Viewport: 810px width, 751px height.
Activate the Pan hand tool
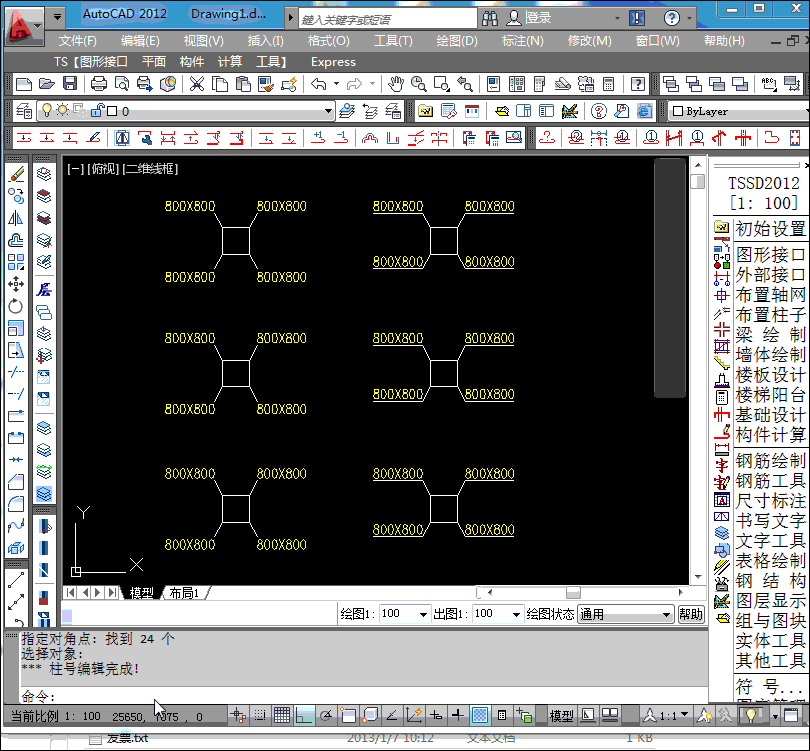[x=396, y=83]
